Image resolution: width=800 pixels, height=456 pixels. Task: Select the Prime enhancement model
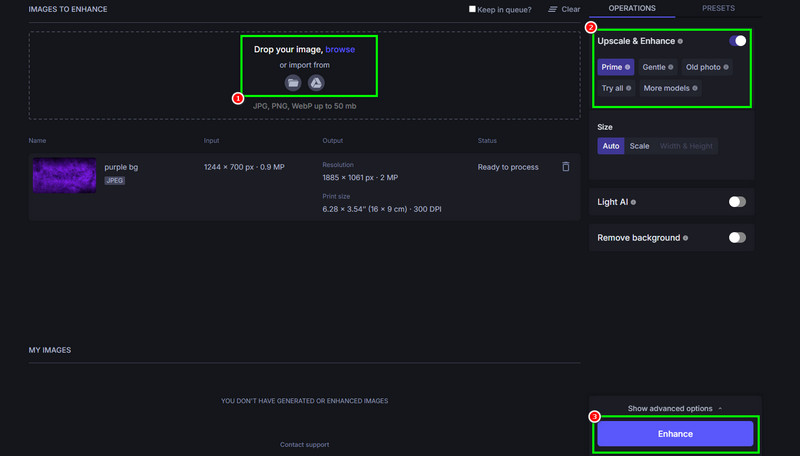click(x=616, y=67)
